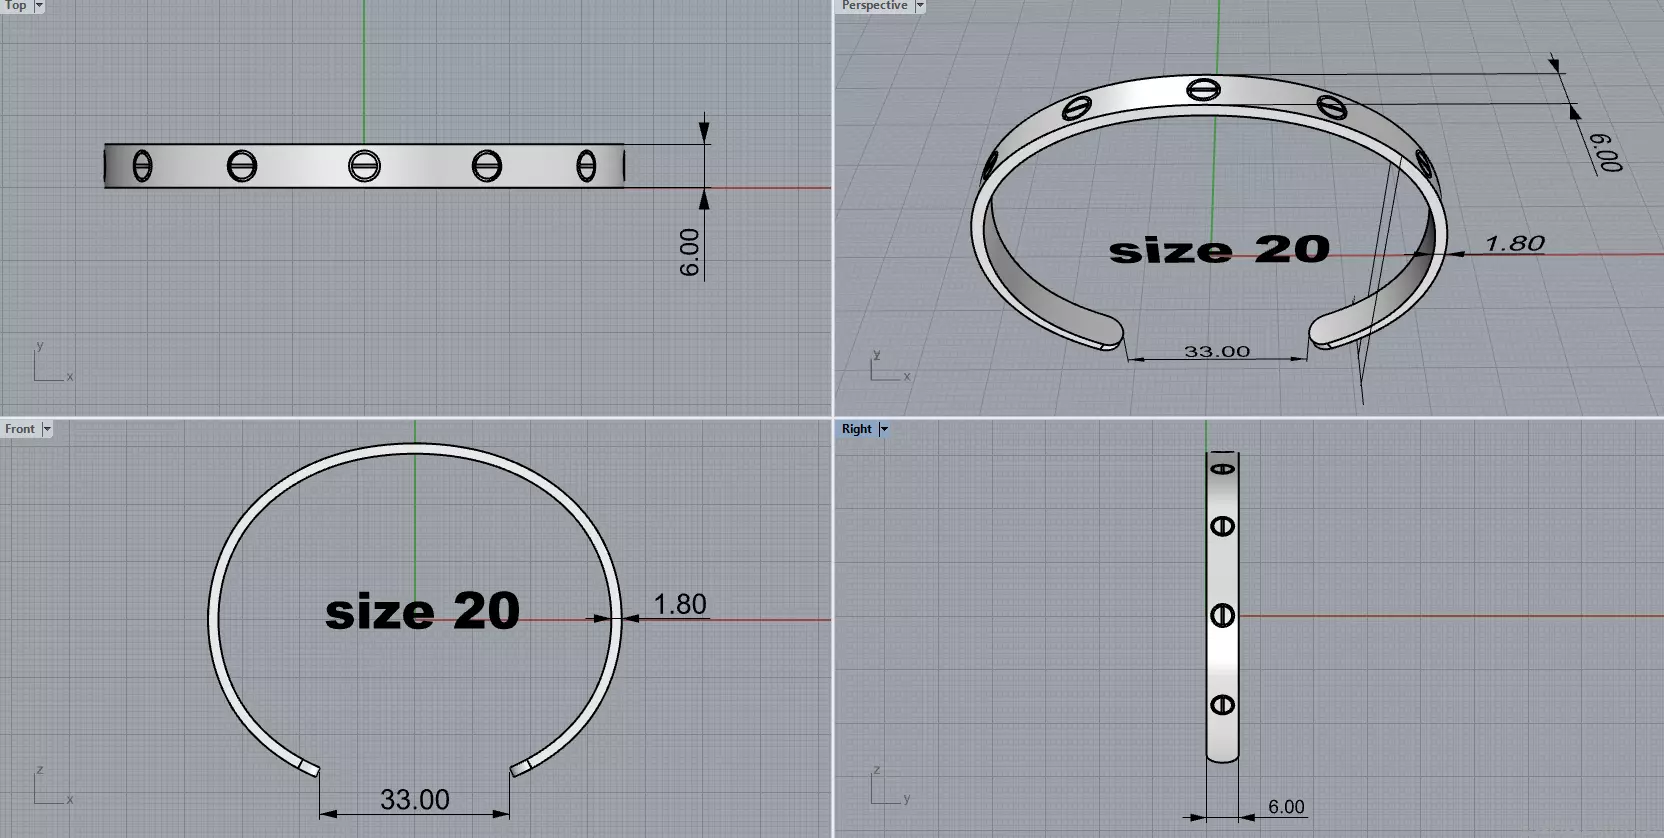
Task: Select the screw motif on the red axis in Right viewport
Action: click(x=1222, y=616)
